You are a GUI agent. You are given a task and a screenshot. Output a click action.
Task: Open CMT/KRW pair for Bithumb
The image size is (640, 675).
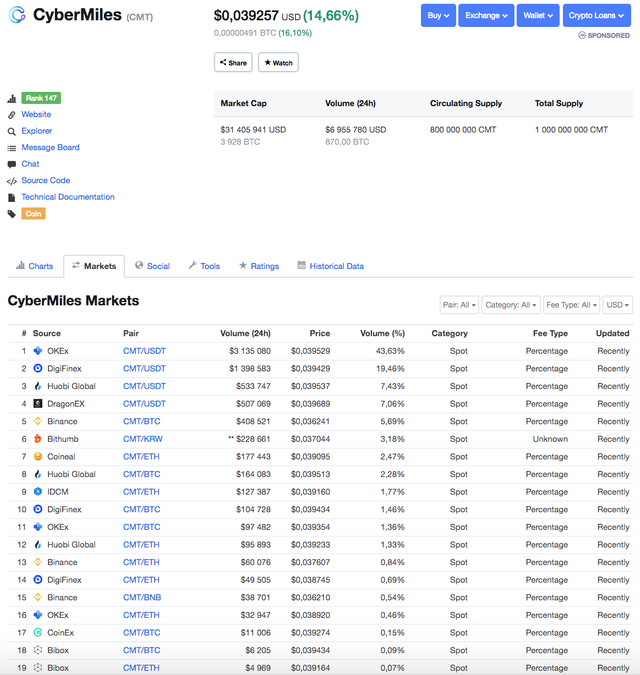pyautogui.click(x=143, y=439)
